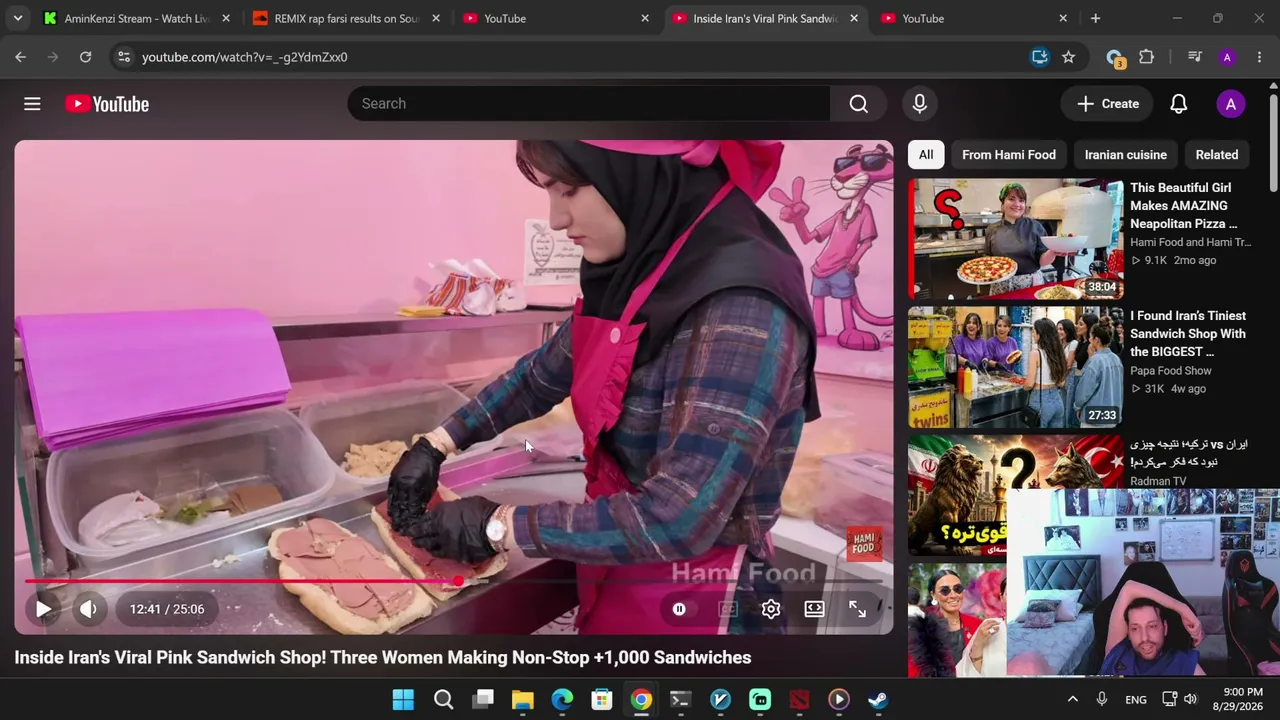Screen dimensions: 1280x720
Task: Bookmark this page with the star
Action: pyautogui.click(x=1068, y=57)
